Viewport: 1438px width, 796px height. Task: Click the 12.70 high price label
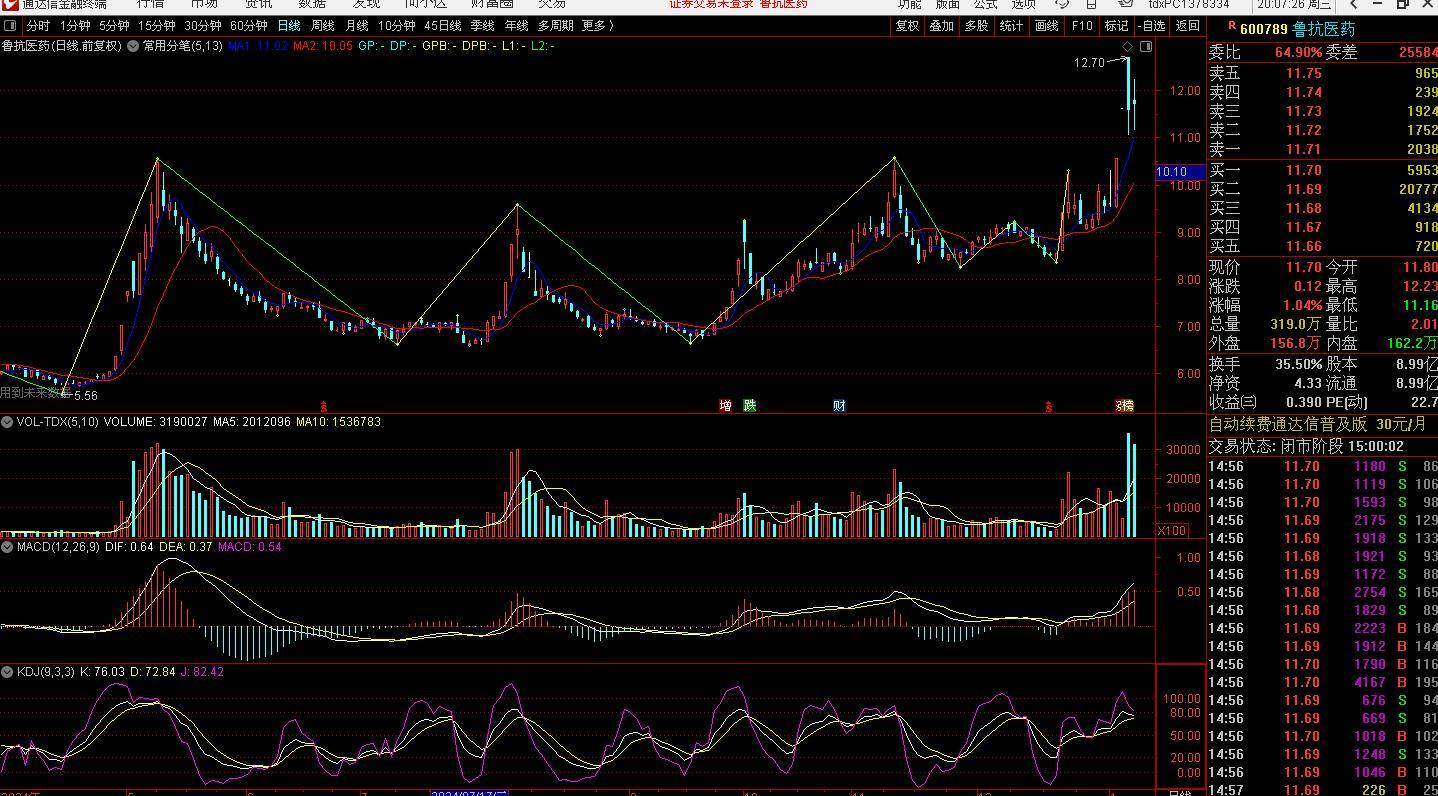[1089, 63]
